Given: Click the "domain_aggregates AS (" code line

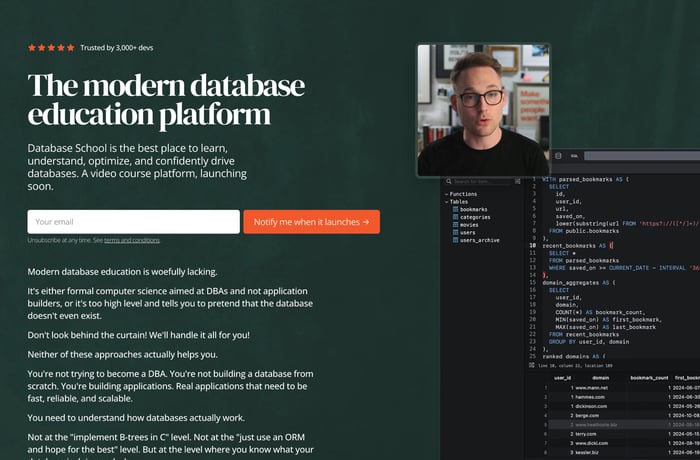Looking at the screenshot, I should click(579, 283).
